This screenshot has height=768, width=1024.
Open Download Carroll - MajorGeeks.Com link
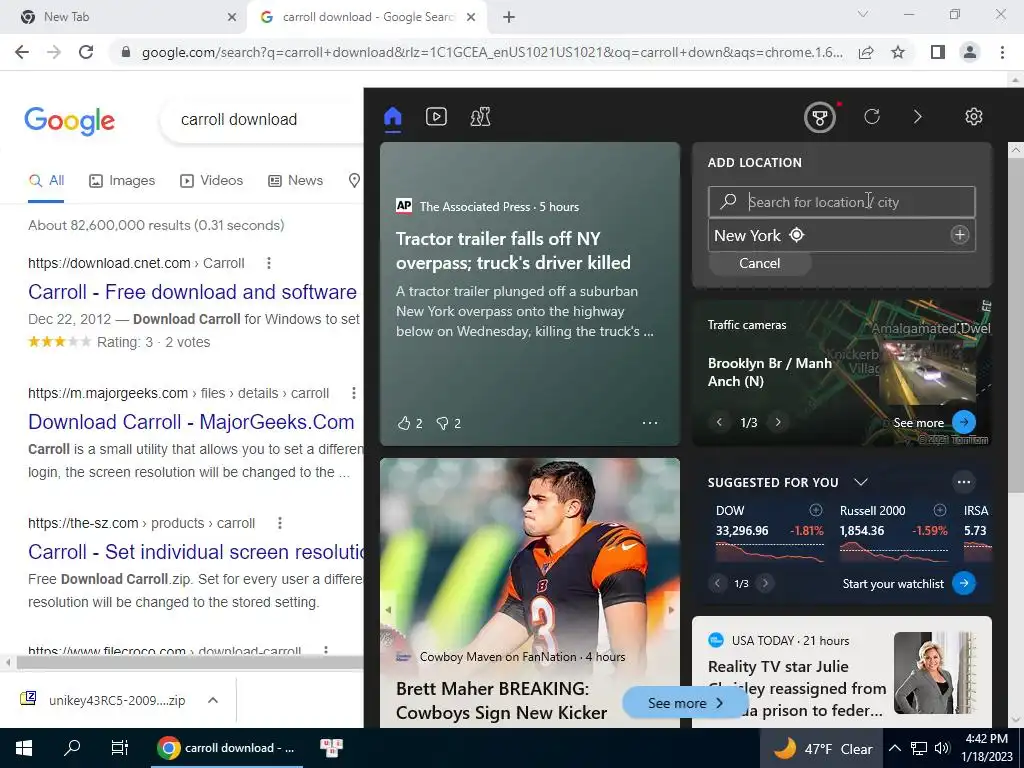point(191,422)
